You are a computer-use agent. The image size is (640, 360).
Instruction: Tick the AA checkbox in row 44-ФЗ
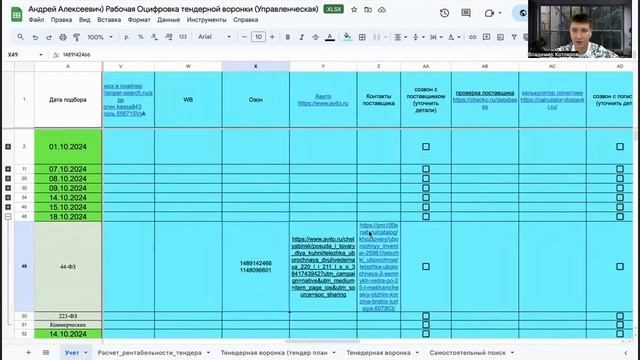tap(426, 267)
